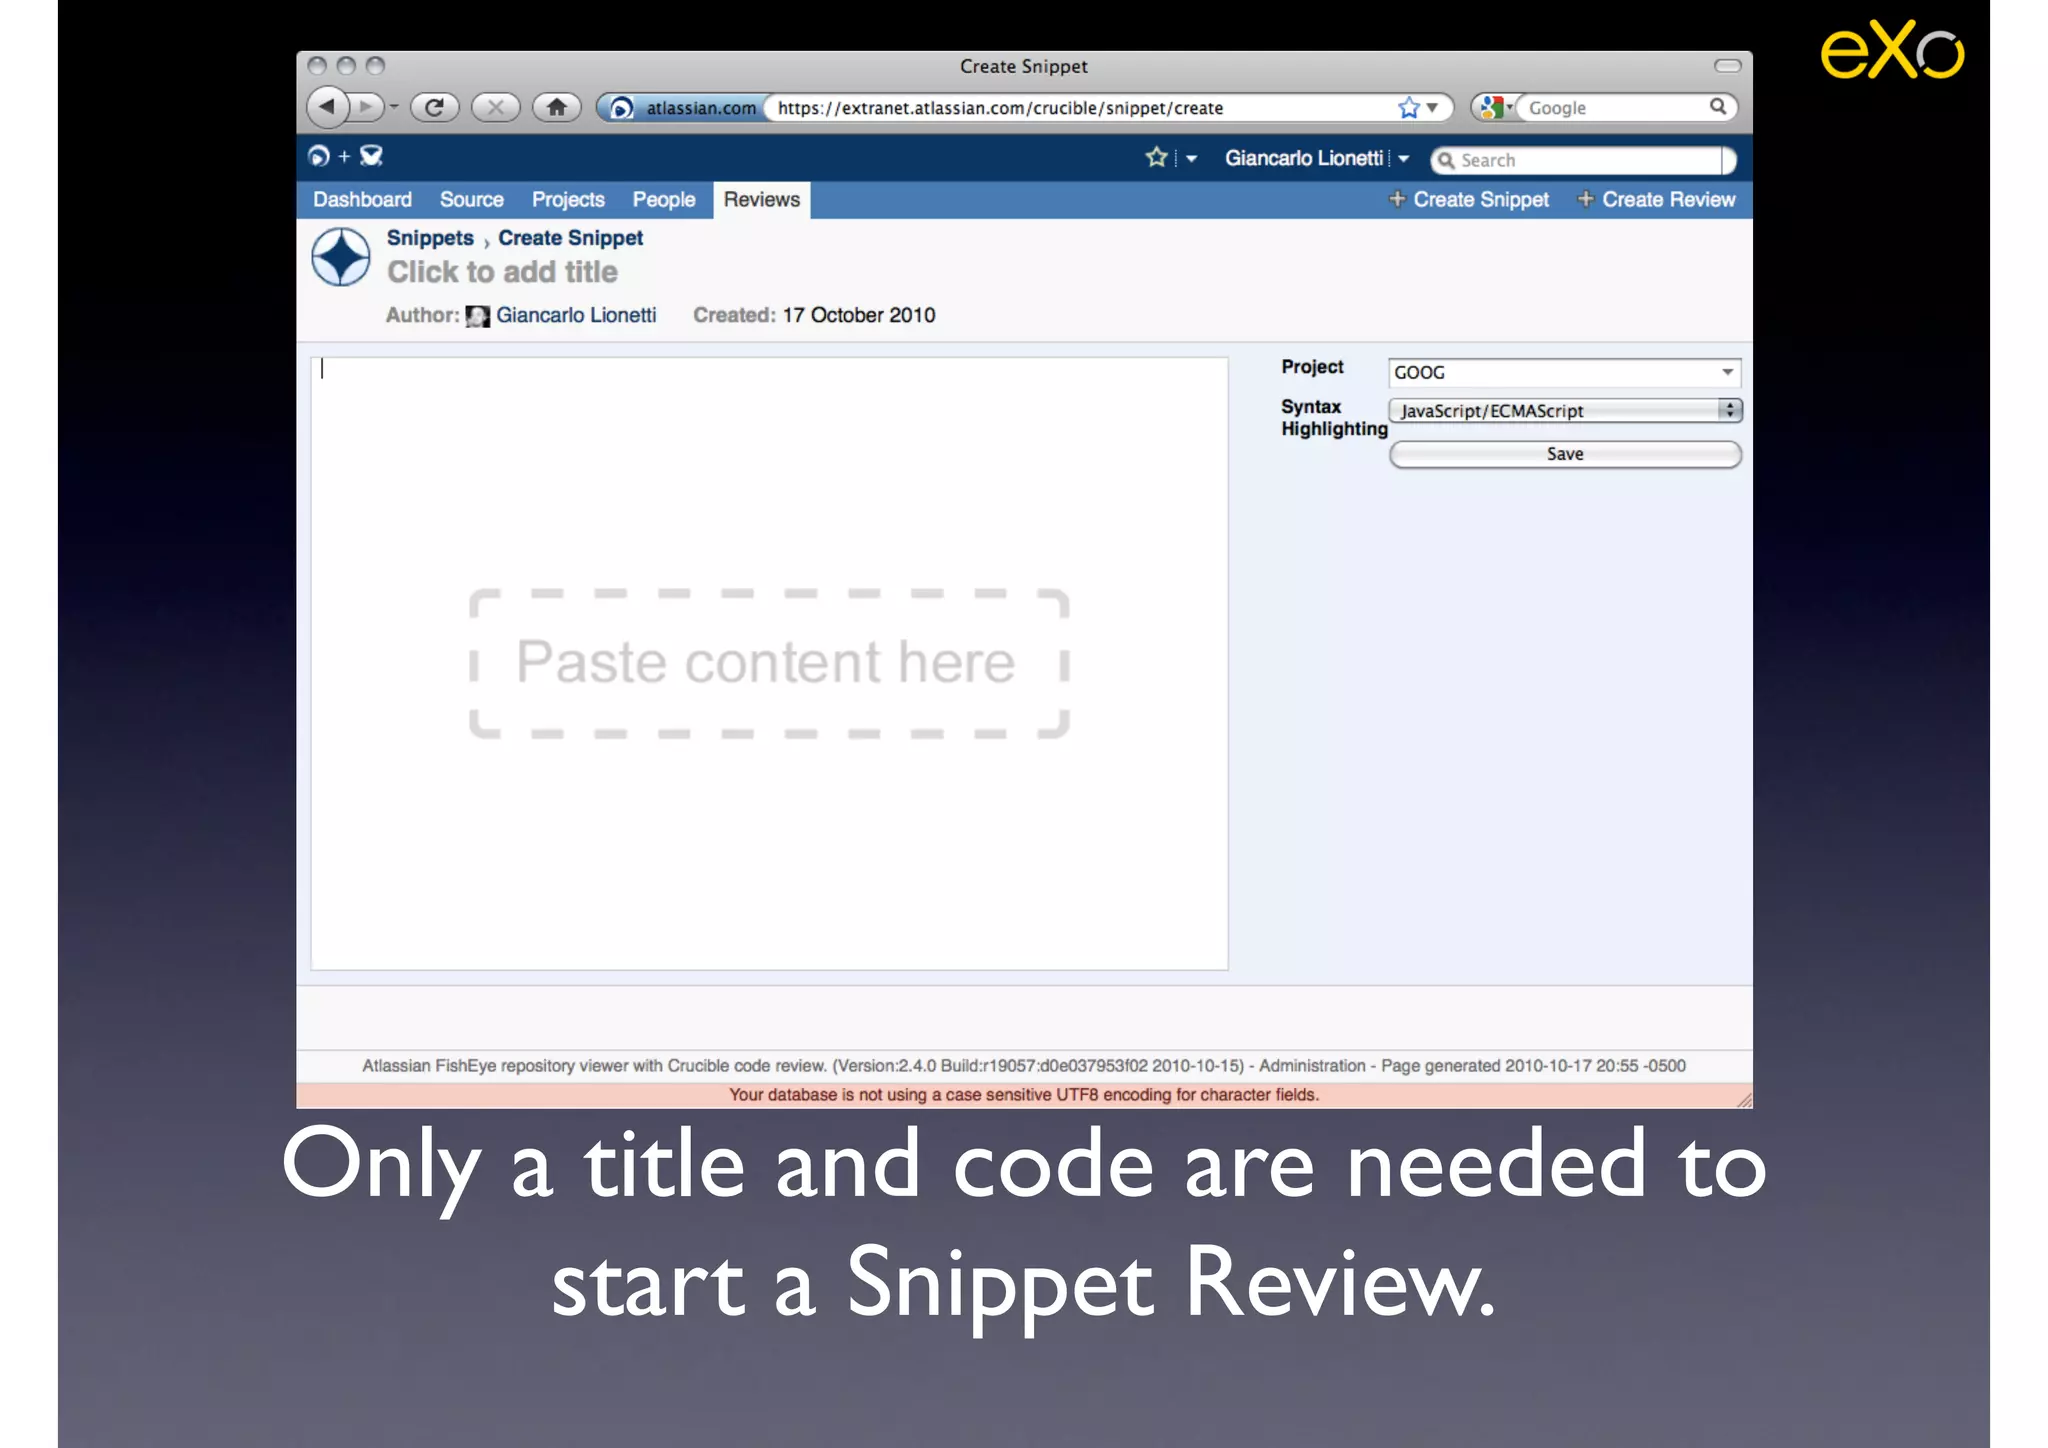Screen dimensions: 2048x1448
Task: Open Giancarlo Lionetti user menu
Action: pos(1316,158)
